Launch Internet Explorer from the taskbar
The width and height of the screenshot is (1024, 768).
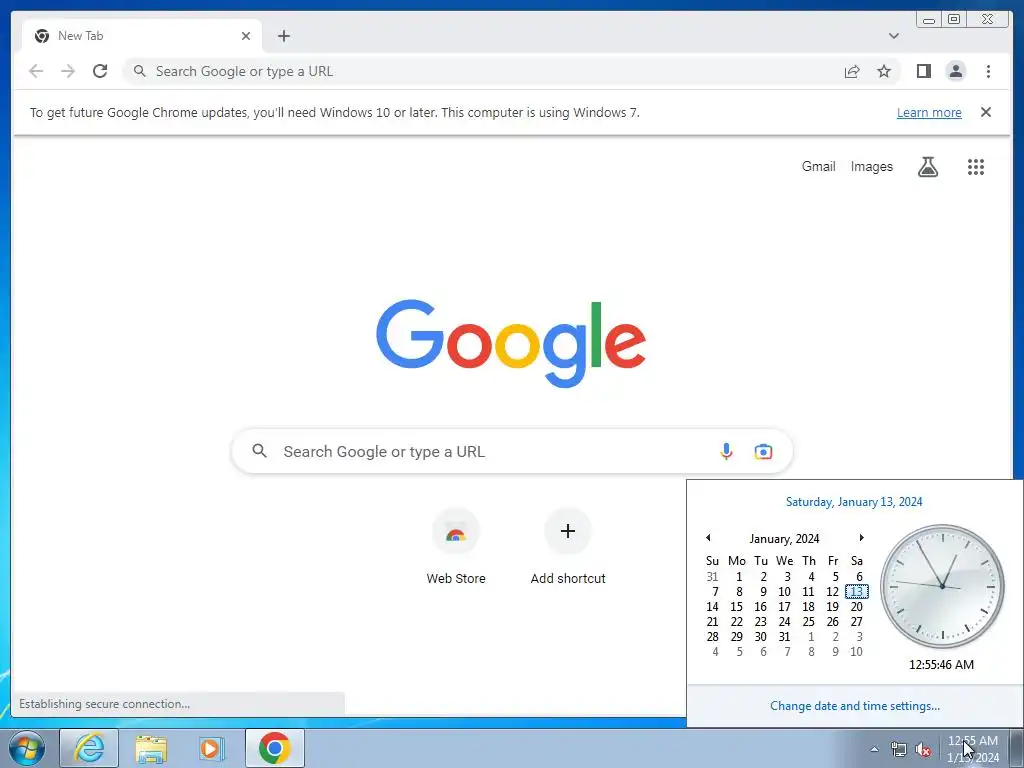[x=89, y=748]
